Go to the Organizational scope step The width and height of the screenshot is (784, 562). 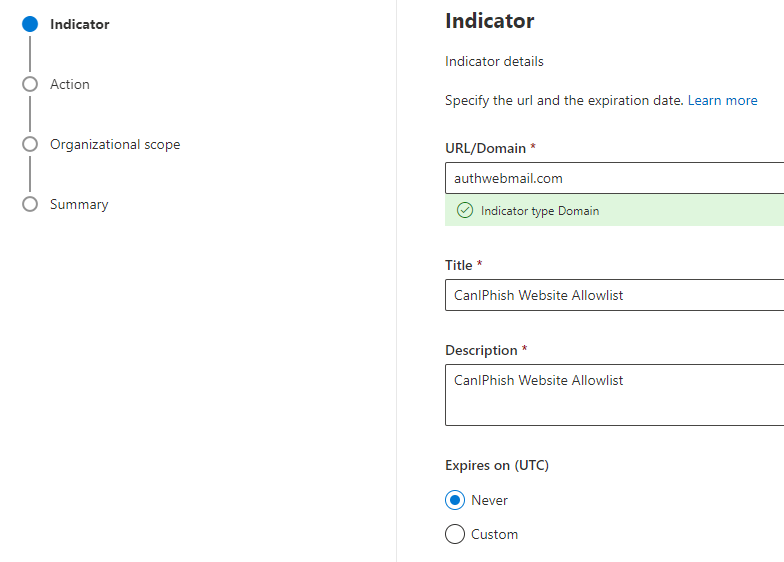point(115,144)
